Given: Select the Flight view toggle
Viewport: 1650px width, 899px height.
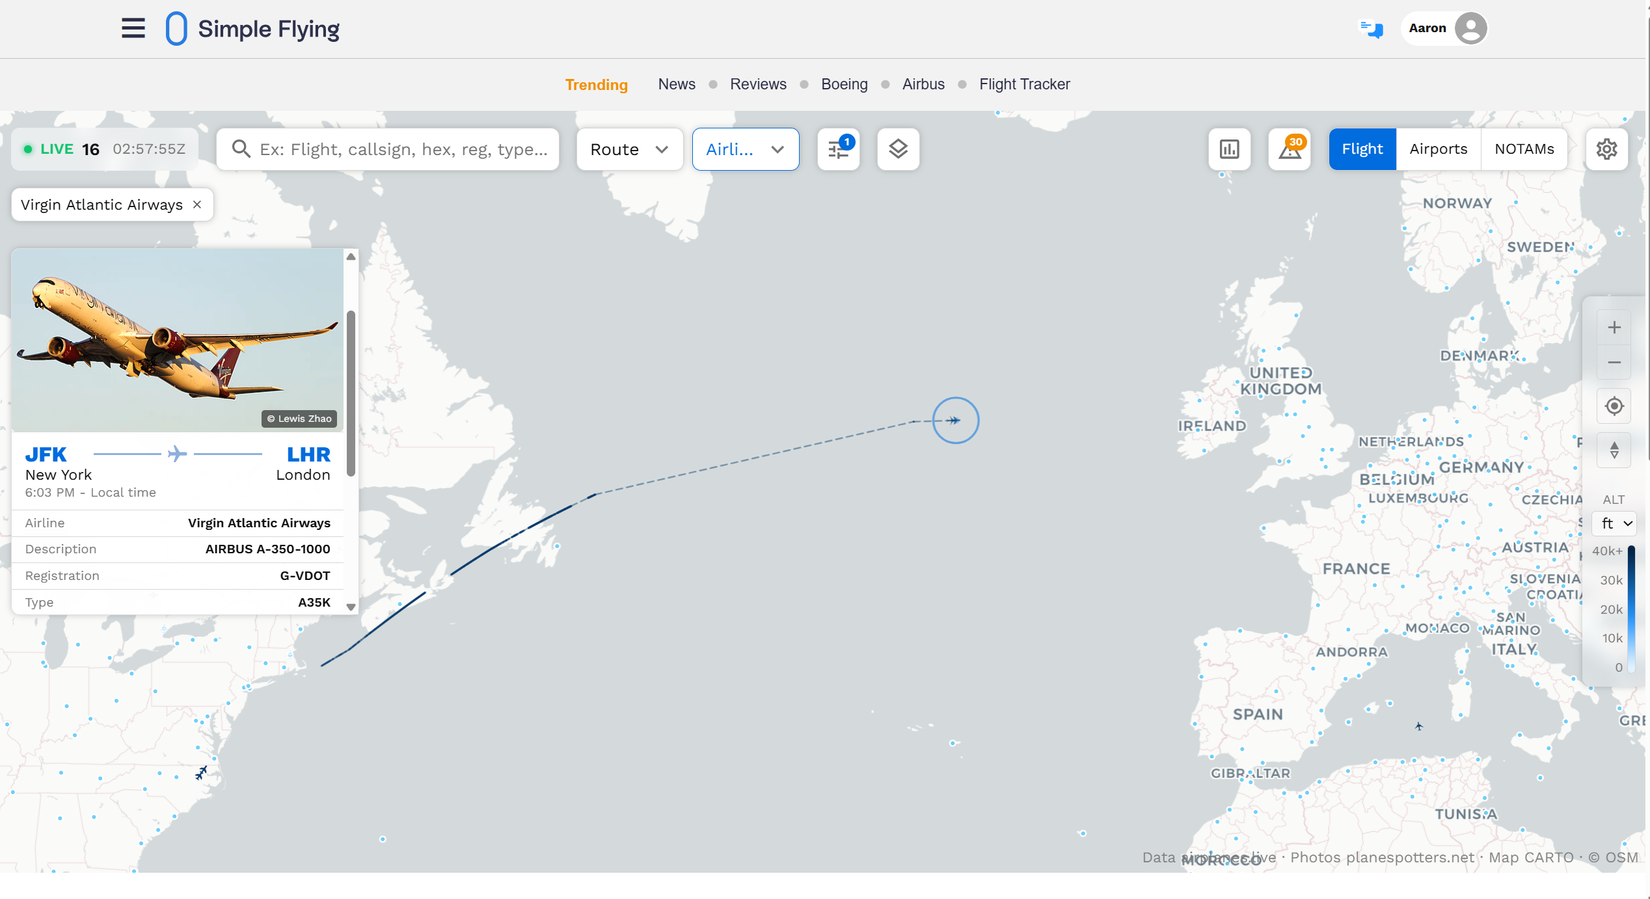Looking at the screenshot, I should 1362,149.
